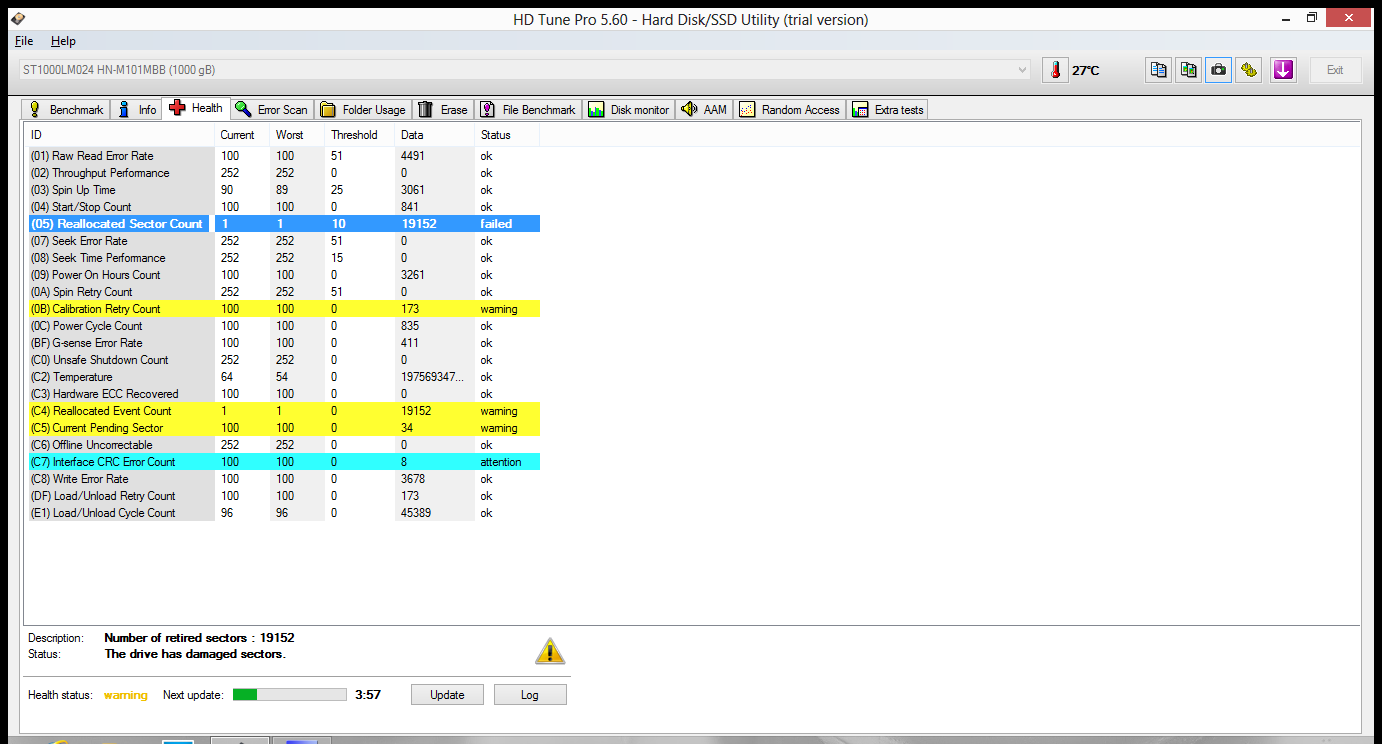Select the Reallocated Event Count row
This screenshot has height=744, width=1382.
click(284, 411)
